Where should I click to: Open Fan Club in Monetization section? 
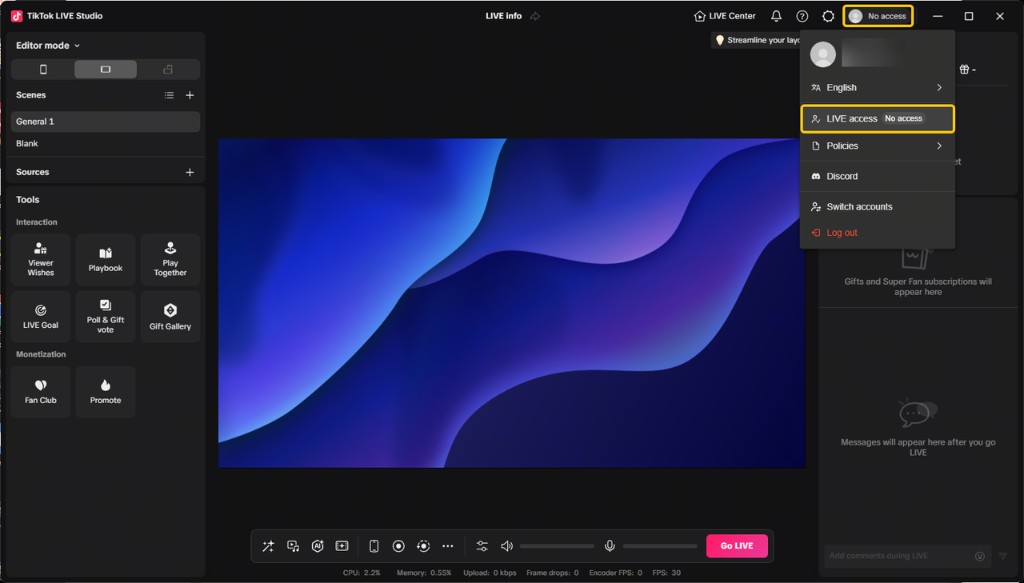40,391
